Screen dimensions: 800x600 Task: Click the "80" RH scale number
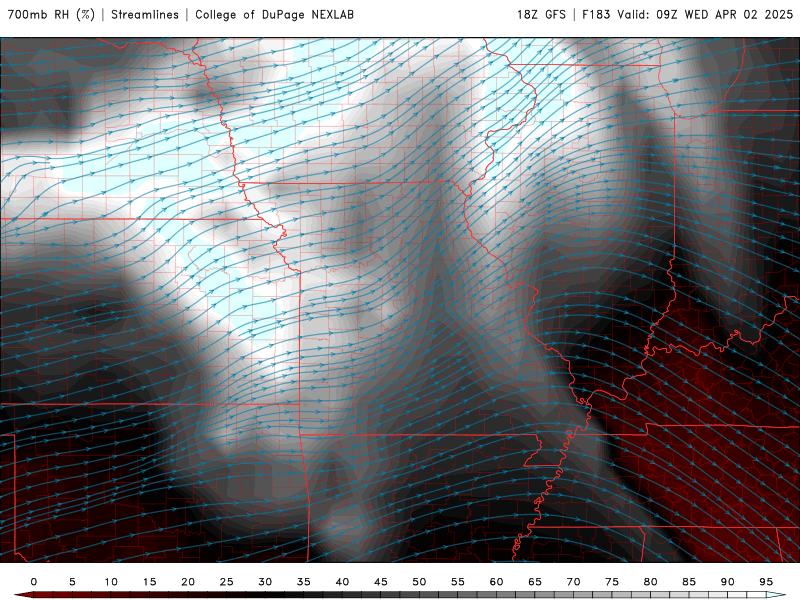point(650,582)
